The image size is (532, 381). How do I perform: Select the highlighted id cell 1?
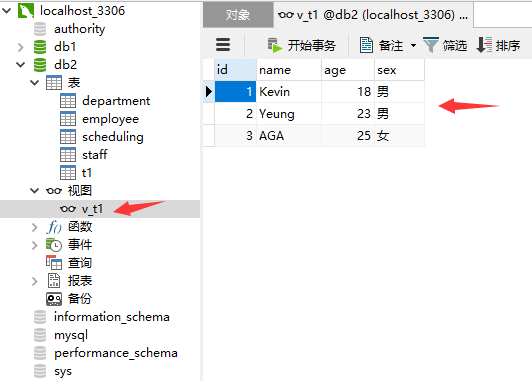[235, 92]
